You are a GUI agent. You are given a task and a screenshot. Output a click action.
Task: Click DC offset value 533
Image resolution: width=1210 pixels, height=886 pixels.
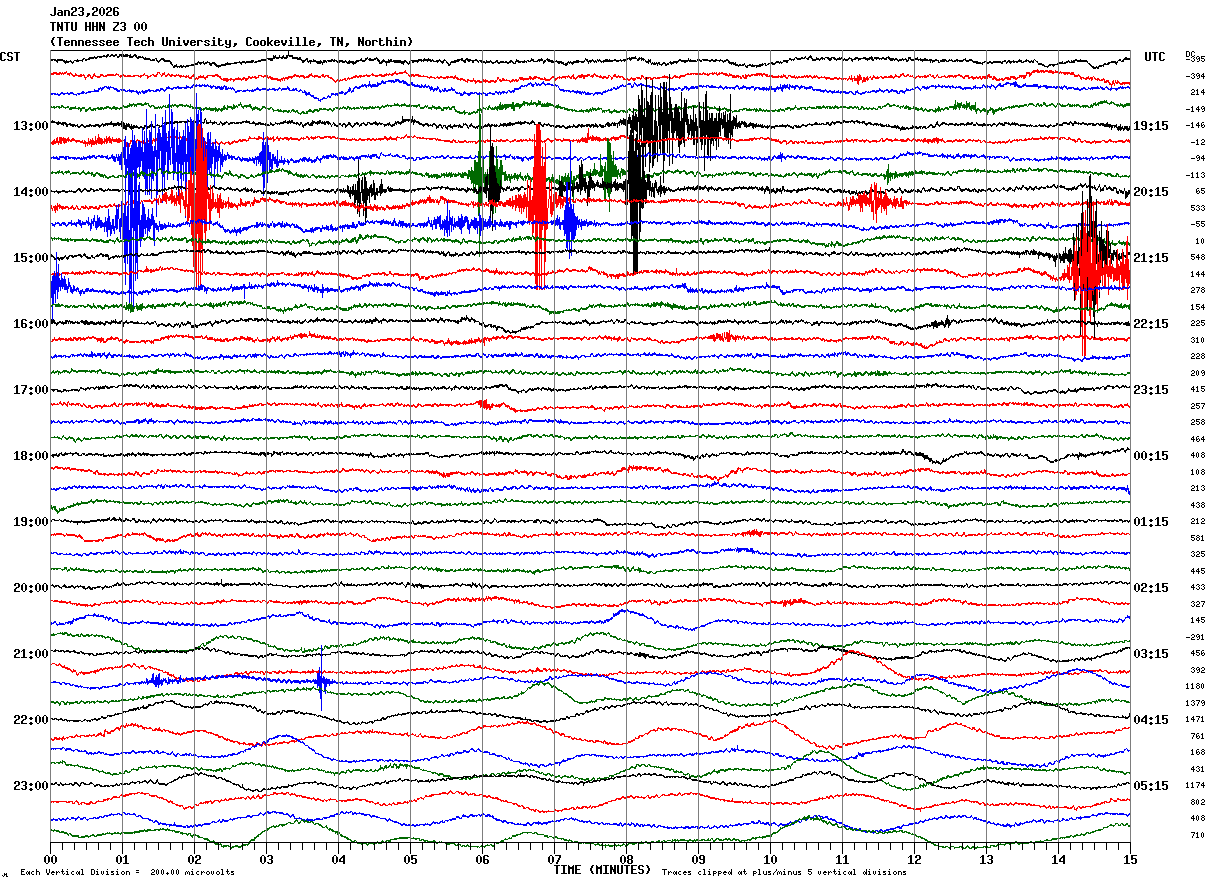pos(1198,208)
